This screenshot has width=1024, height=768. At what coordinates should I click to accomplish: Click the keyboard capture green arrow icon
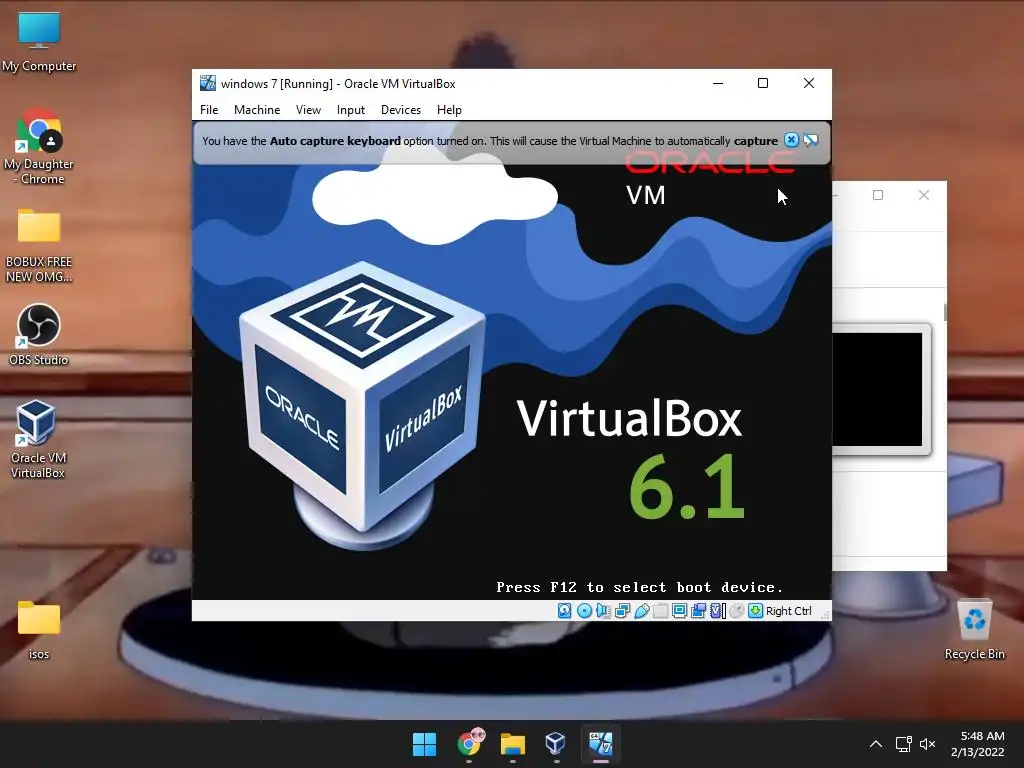(756, 611)
